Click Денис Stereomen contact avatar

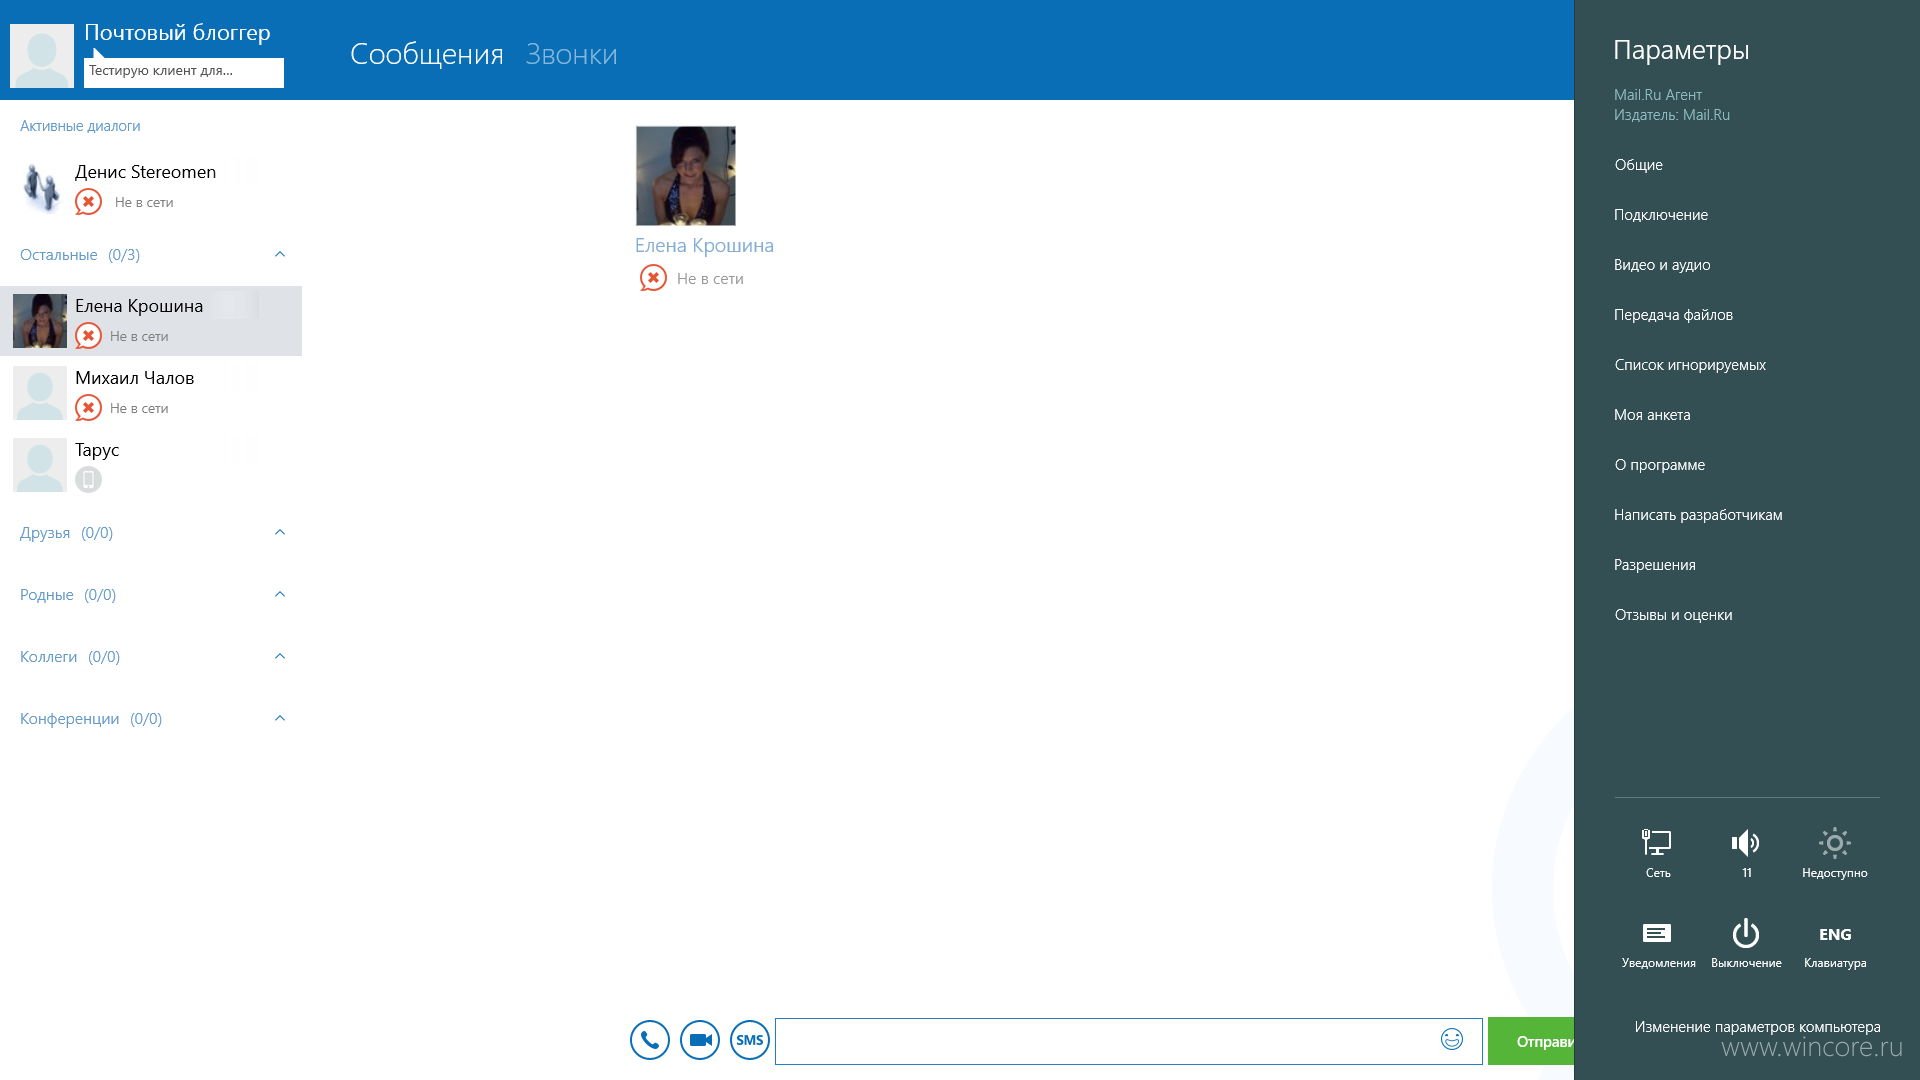click(x=40, y=187)
